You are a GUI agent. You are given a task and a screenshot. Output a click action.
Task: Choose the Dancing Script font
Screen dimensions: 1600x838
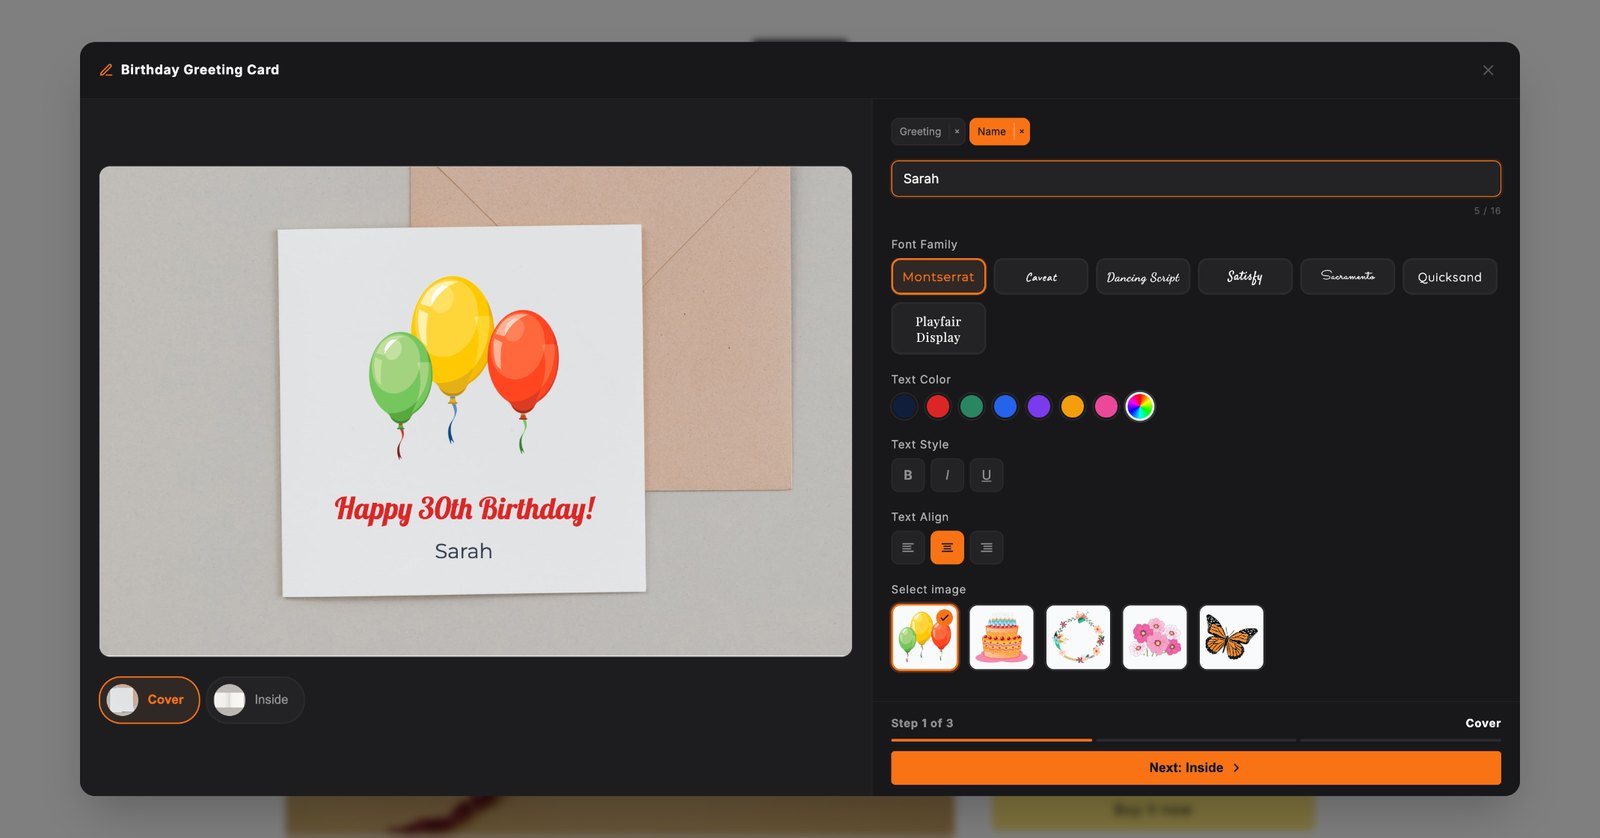[x=1143, y=277]
